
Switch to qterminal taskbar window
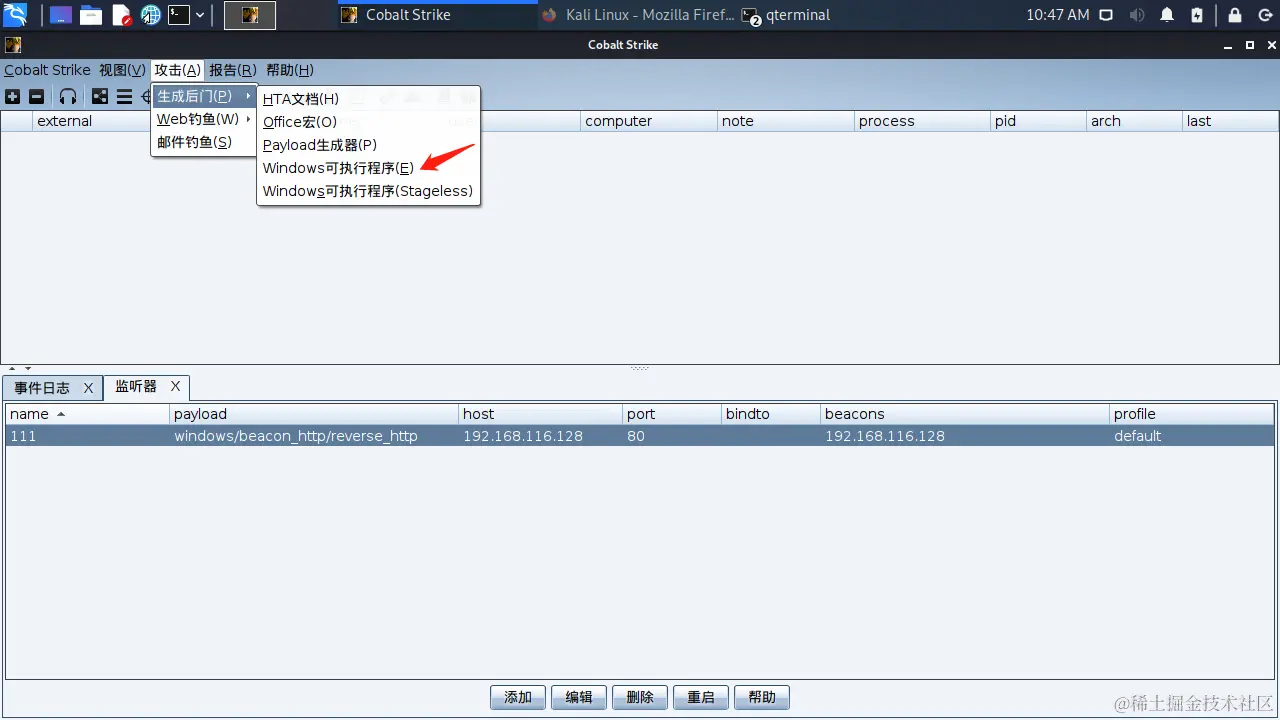coord(786,15)
